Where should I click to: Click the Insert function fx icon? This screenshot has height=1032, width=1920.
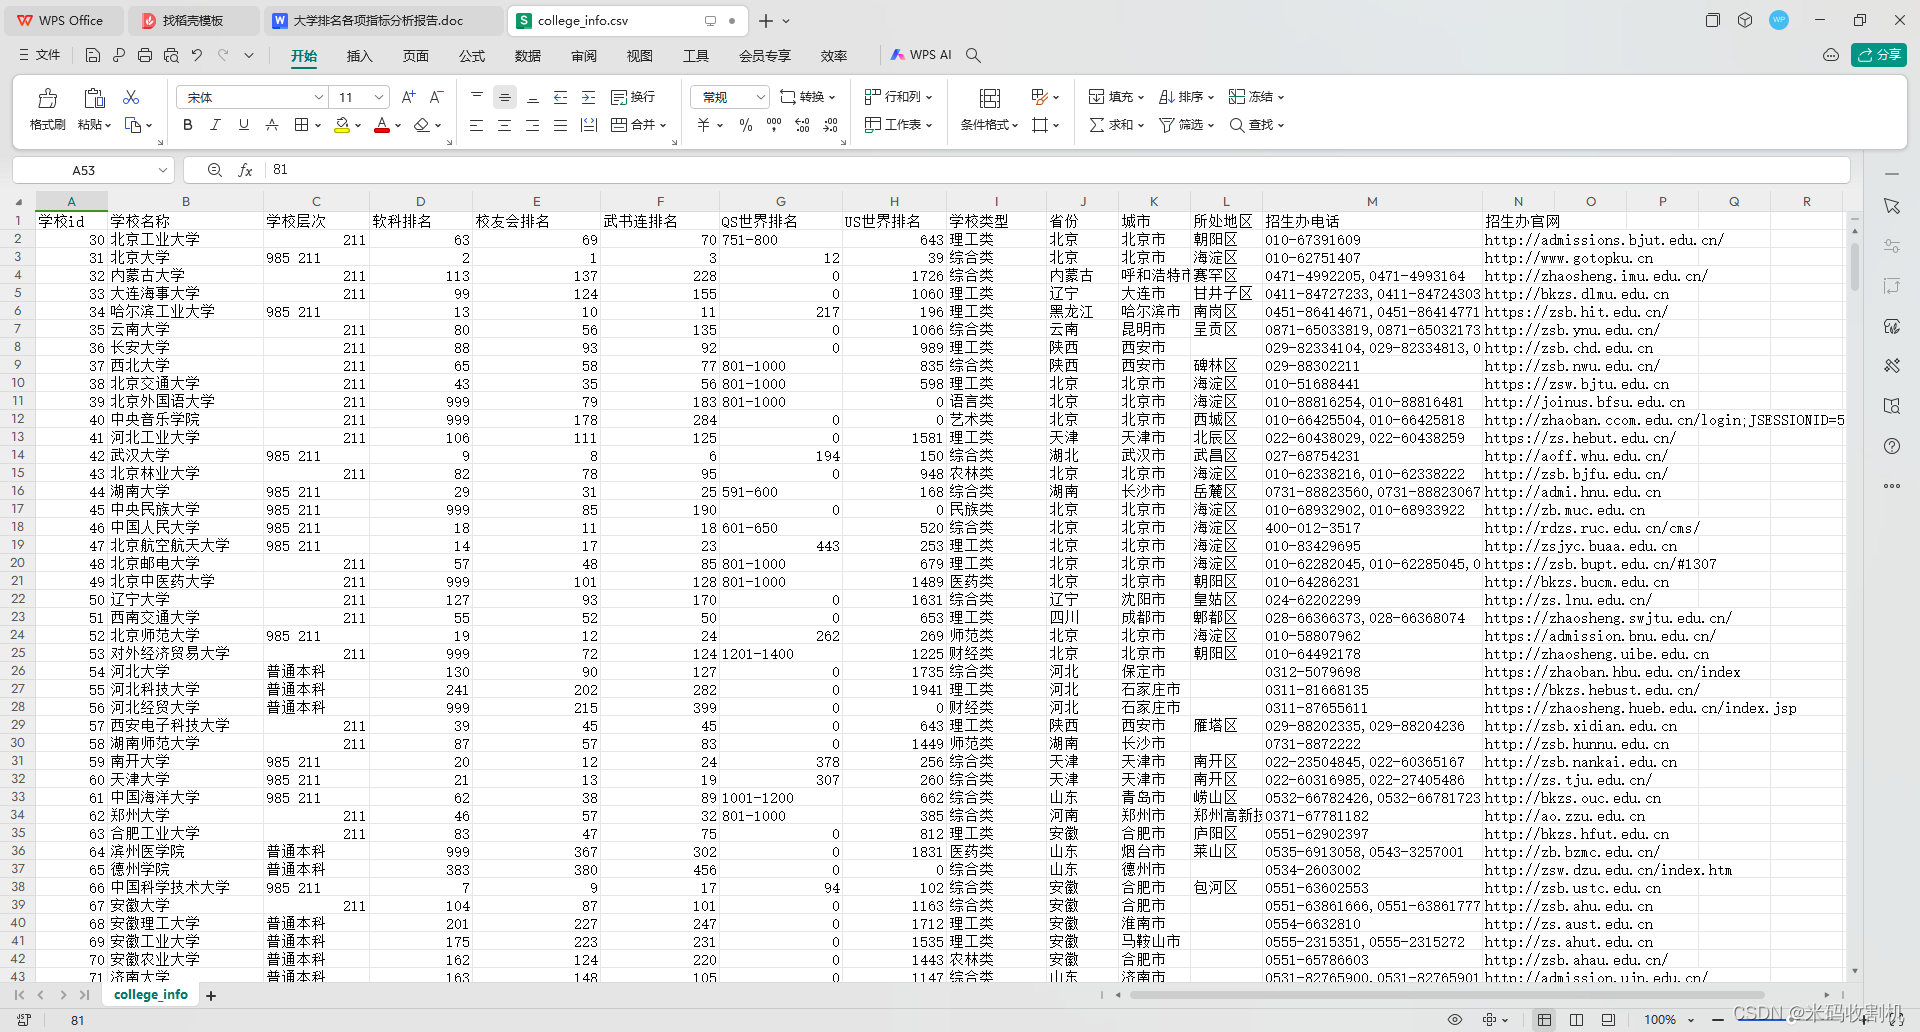tap(245, 170)
